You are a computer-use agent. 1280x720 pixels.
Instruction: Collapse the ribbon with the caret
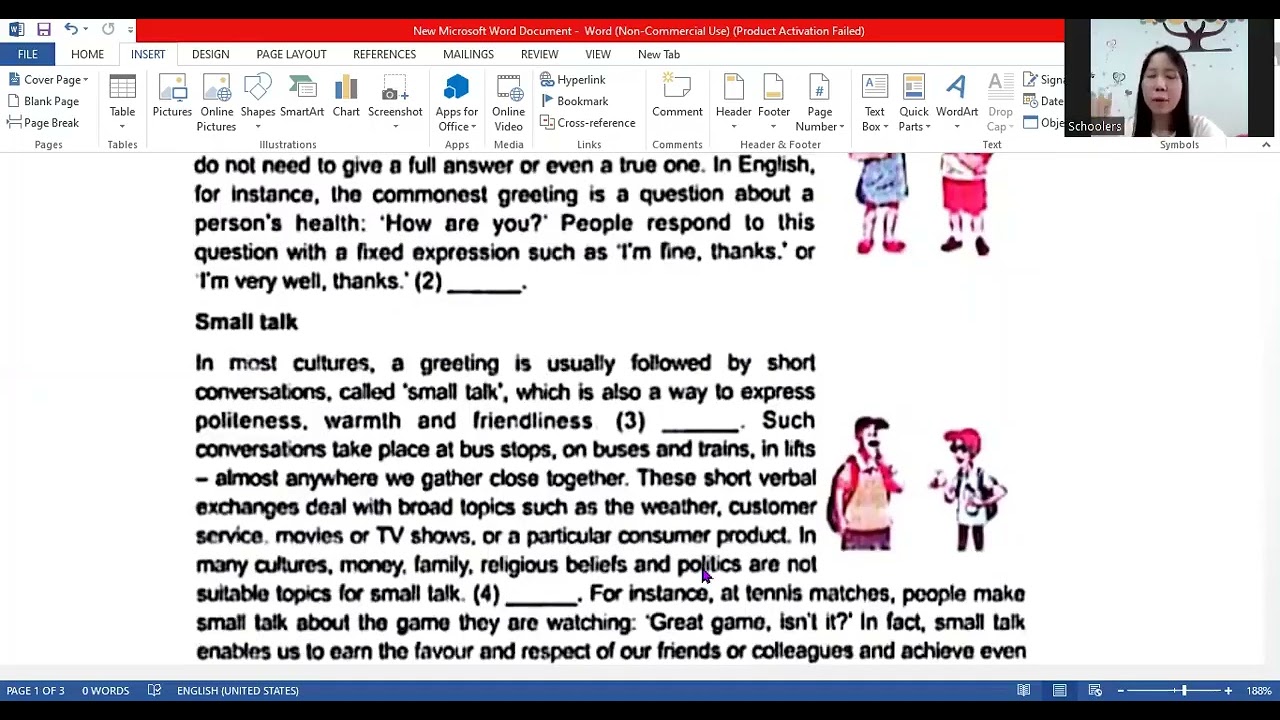1266,145
